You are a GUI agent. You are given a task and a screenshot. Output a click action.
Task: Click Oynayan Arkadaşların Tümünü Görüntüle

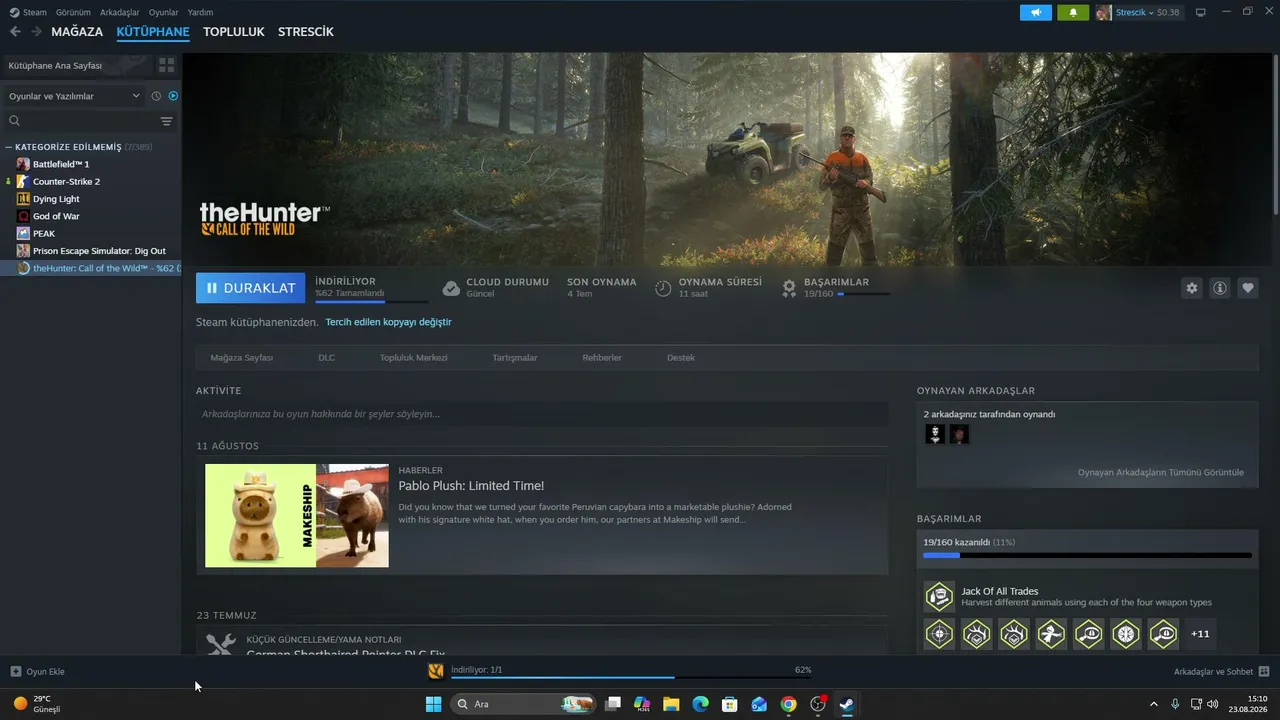coord(1161,472)
